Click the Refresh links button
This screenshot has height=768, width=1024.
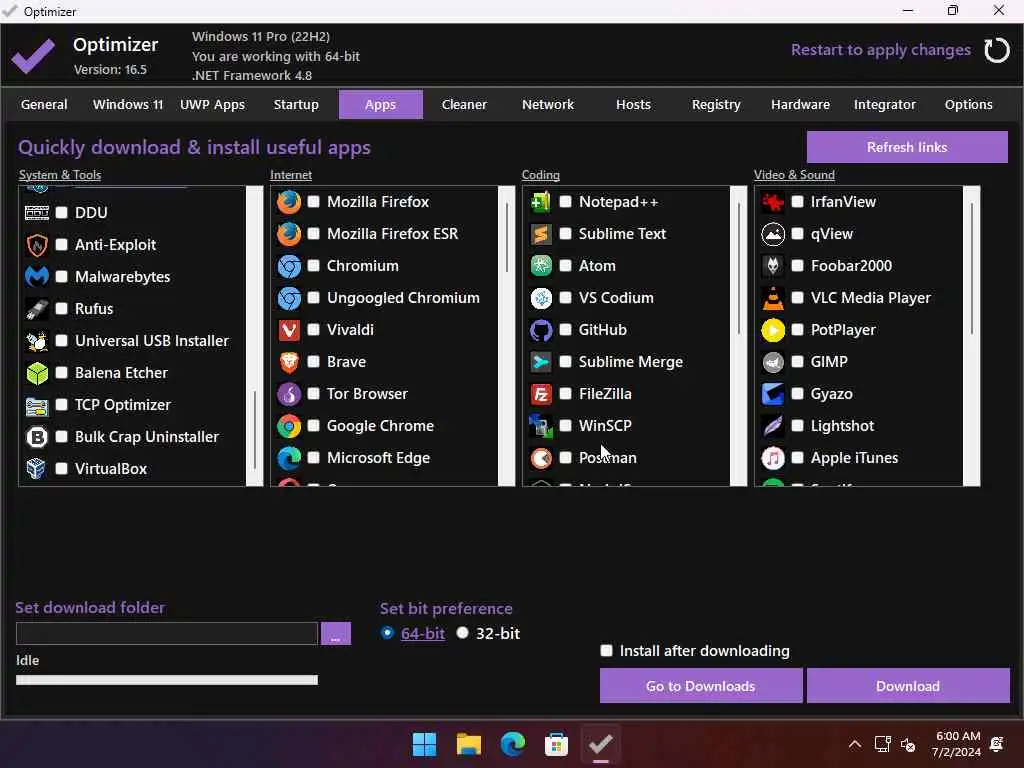(907, 147)
